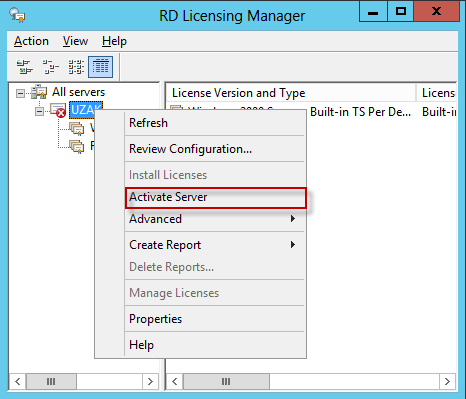
Task: Switch to the List view toolbar icon
Action: click(76, 66)
